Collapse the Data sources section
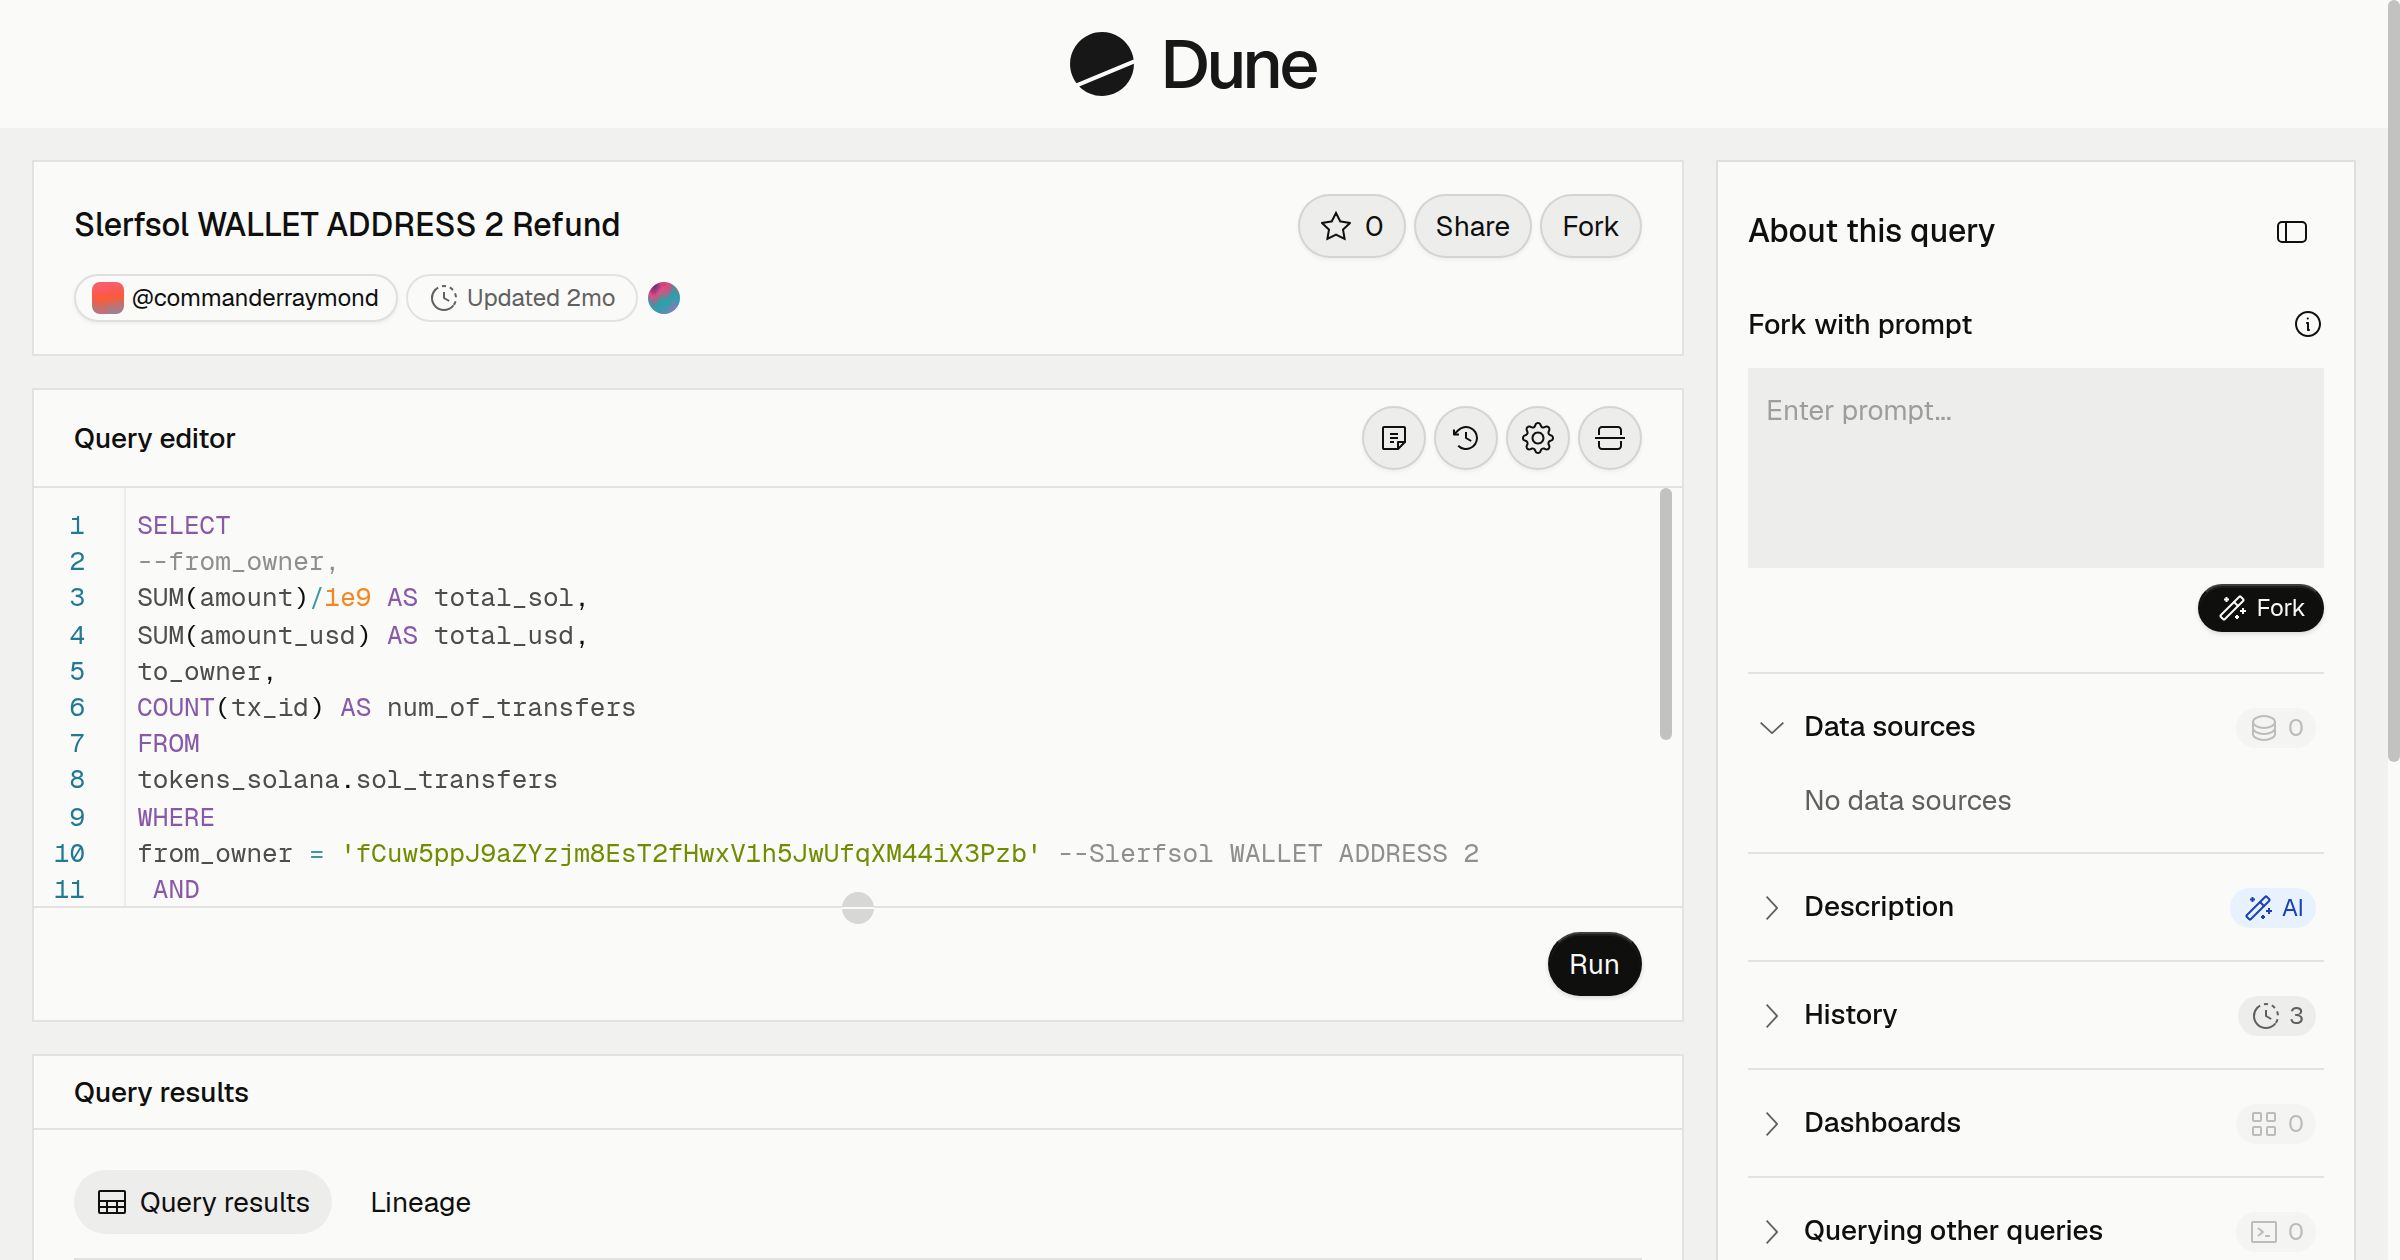This screenshot has height=1260, width=2400. tap(1772, 727)
